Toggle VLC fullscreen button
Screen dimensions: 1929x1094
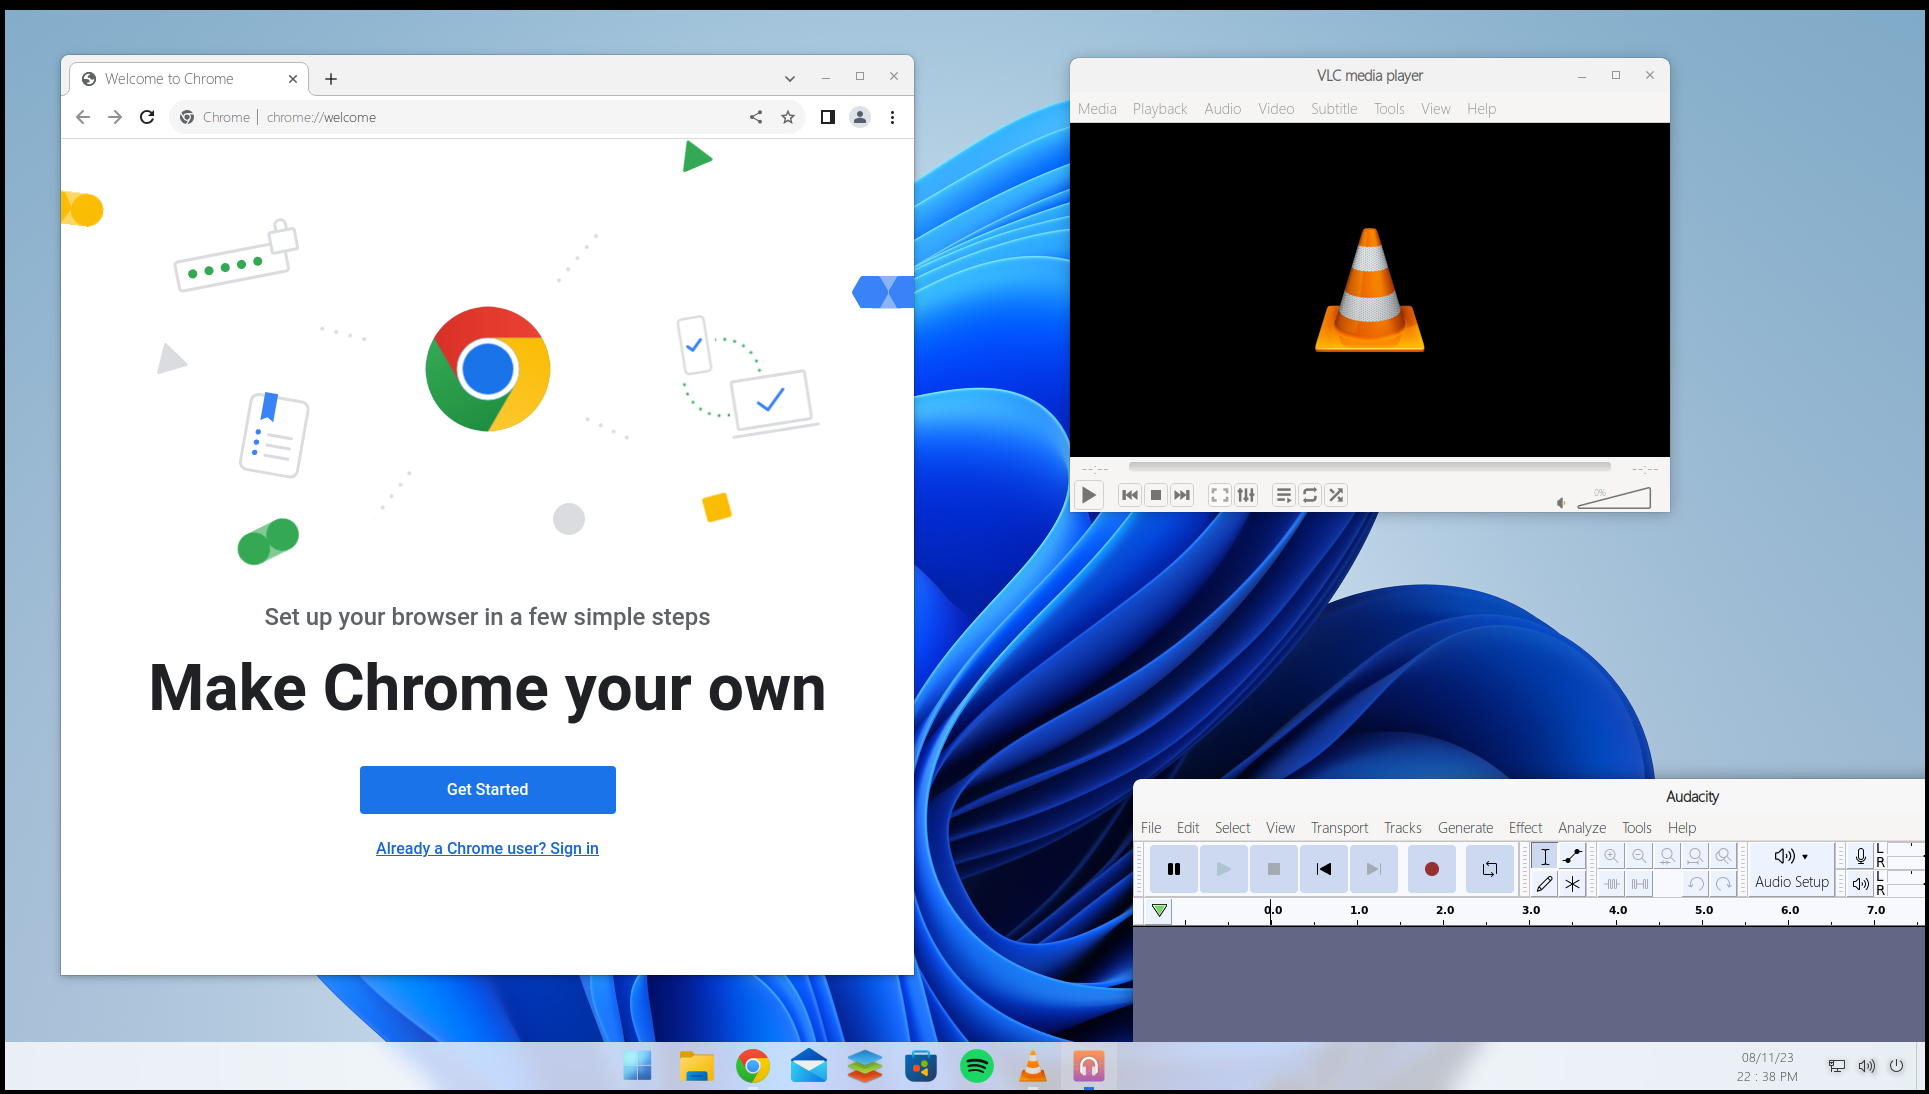tap(1219, 495)
